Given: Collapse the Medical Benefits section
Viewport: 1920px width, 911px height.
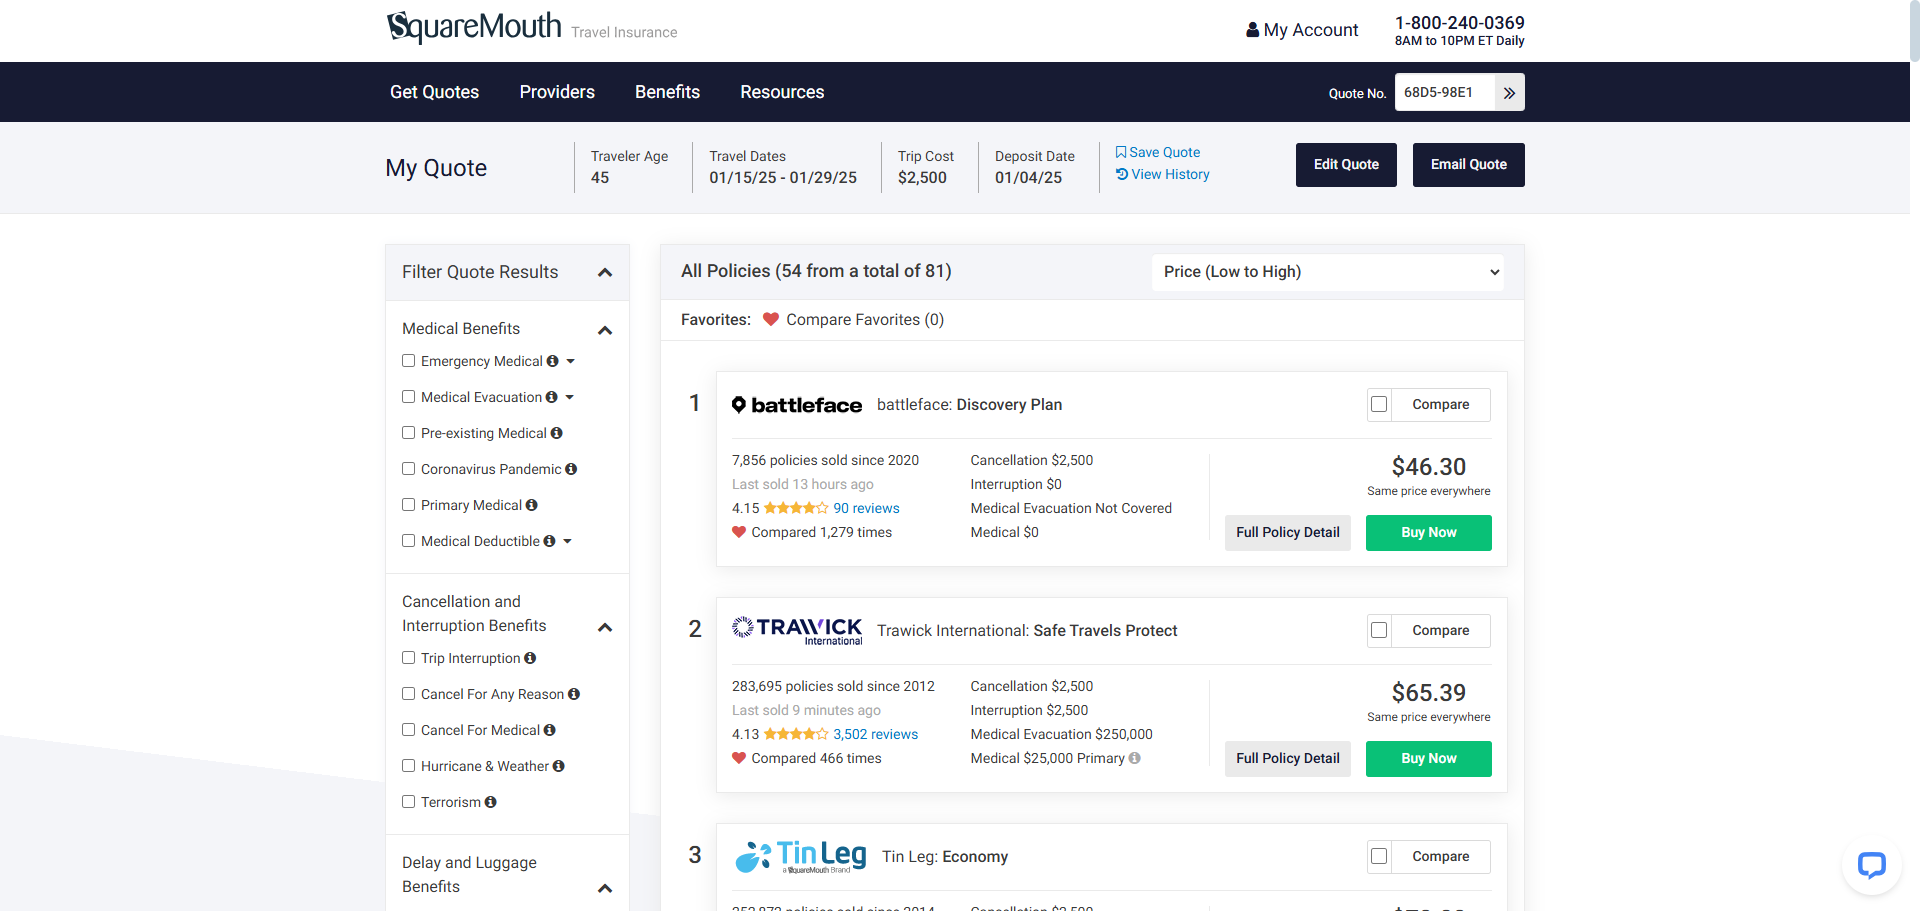Looking at the screenshot, I should point(605,330).
